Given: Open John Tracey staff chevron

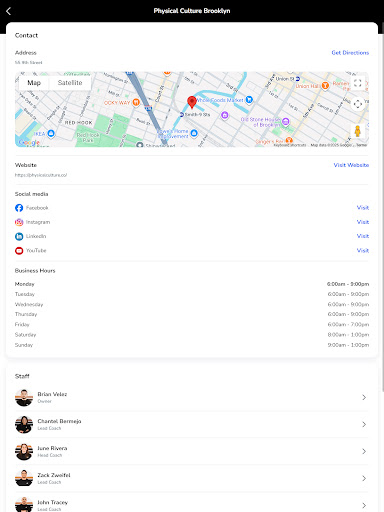Looking at the screenshot, I should point(364,505).
